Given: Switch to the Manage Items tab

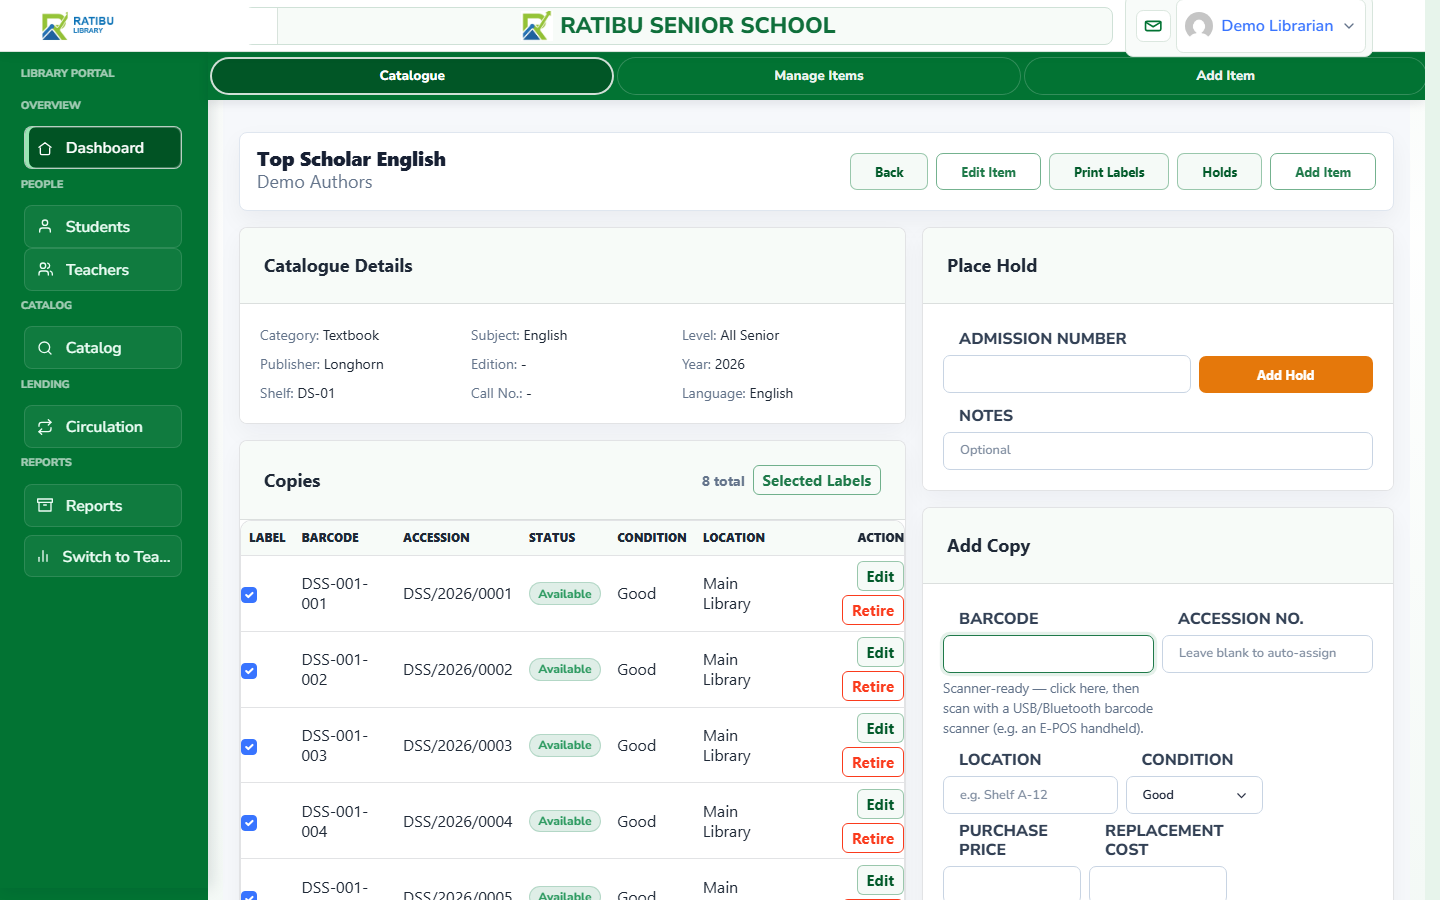Looking at the screenshot, I should [819, 76].
